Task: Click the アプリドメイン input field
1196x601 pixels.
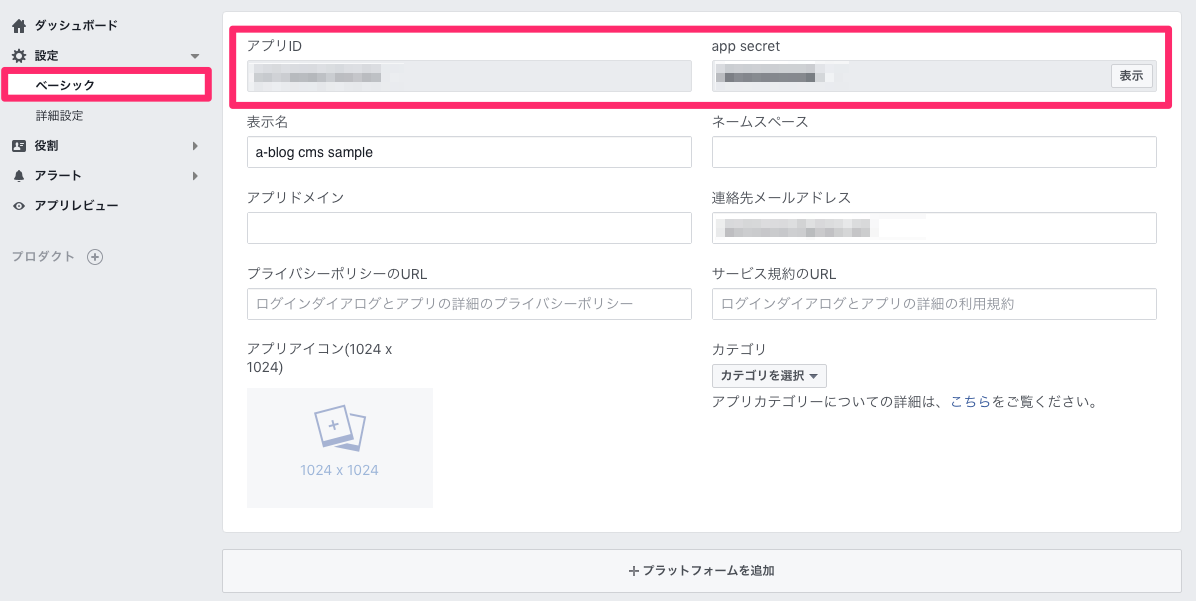Action: (469, 228)
